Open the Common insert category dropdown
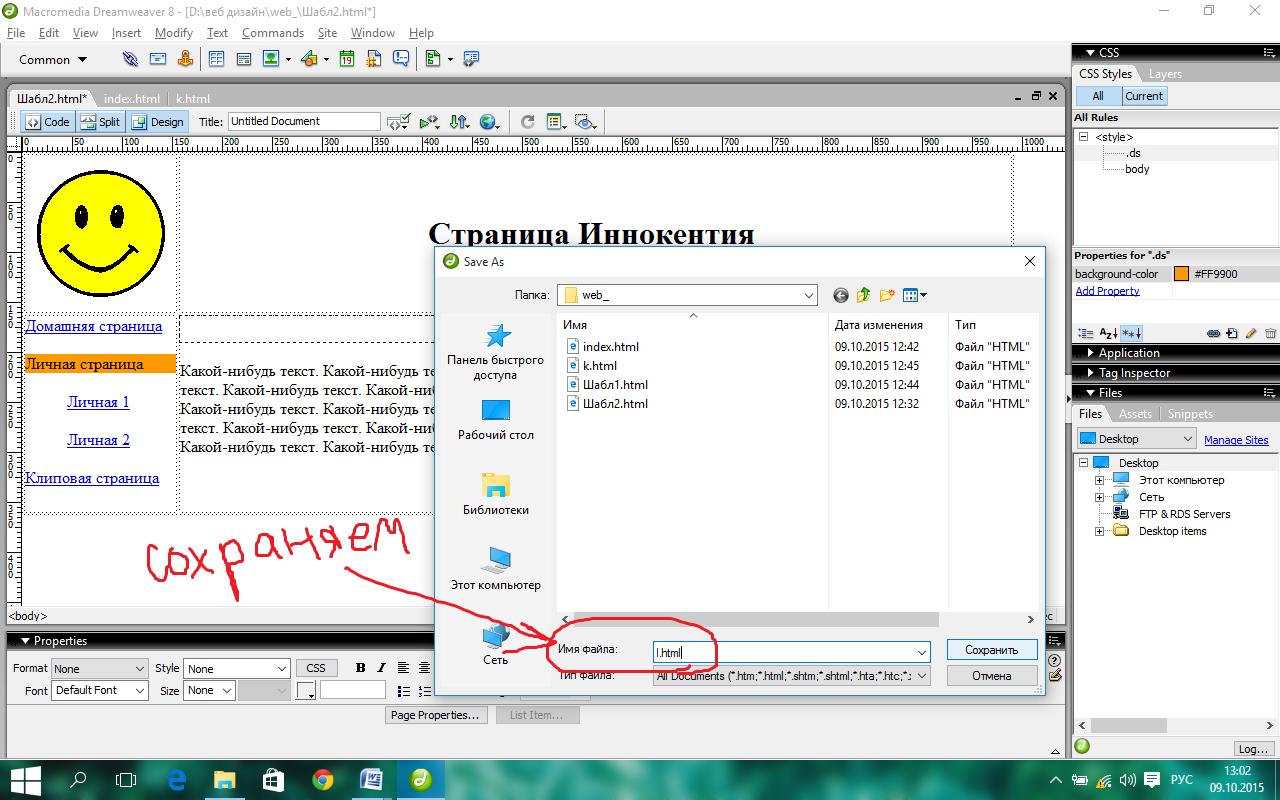This screenshot has height=800, width=1280. click(x=53, y=60)
